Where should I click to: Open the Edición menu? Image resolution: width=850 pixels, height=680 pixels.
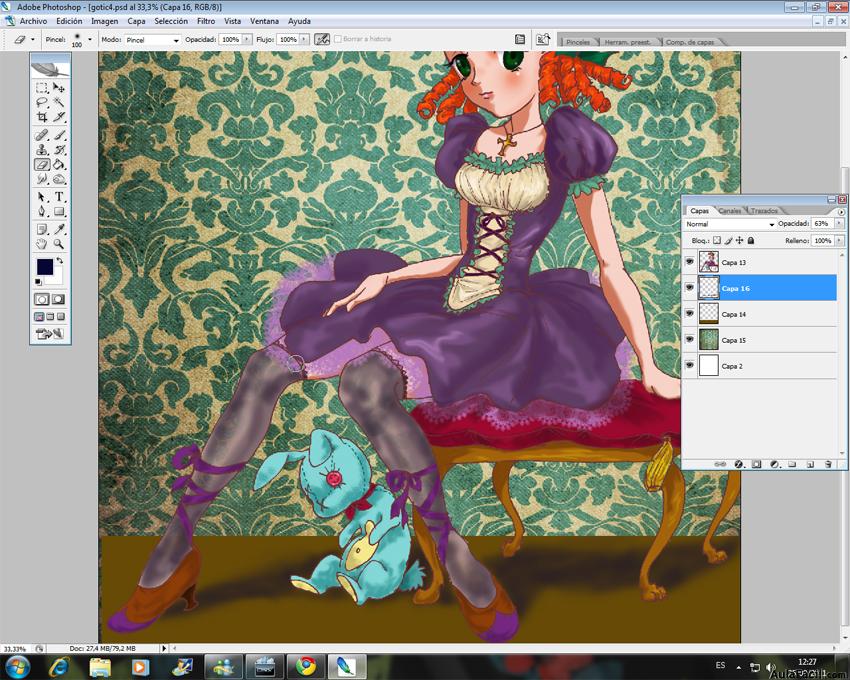point(69,21)
